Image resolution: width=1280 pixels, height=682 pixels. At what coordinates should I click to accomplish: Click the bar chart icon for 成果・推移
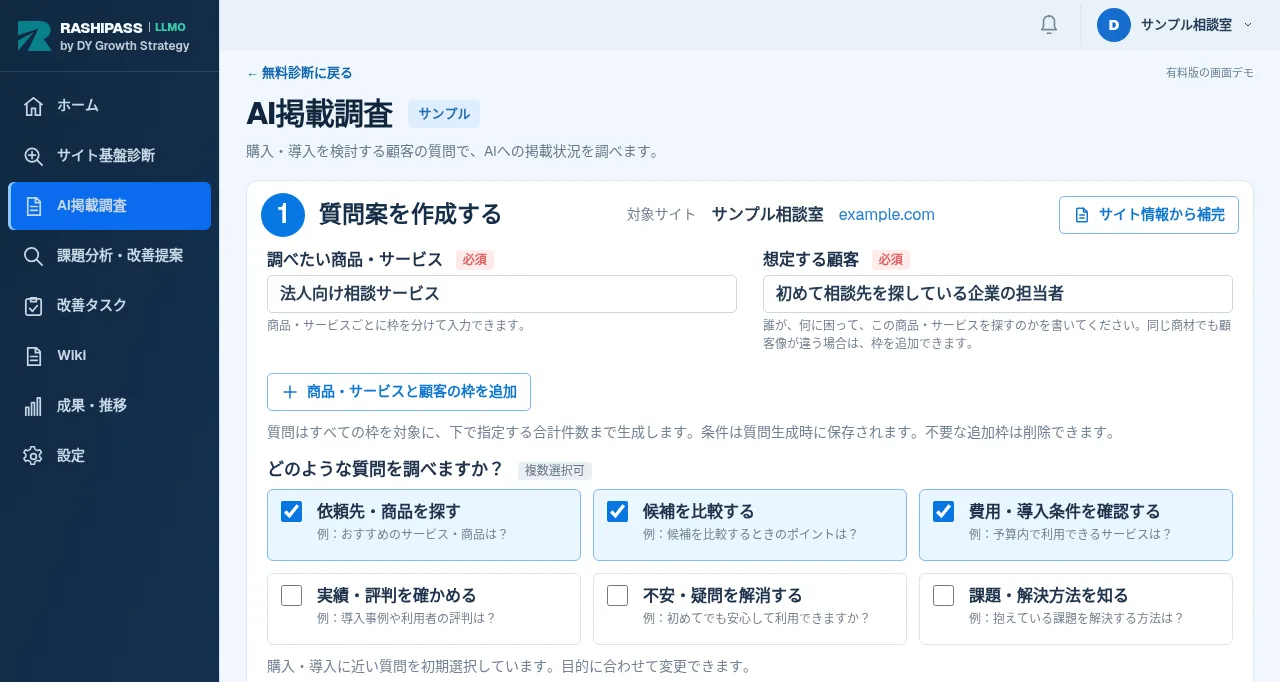point(33,406)
